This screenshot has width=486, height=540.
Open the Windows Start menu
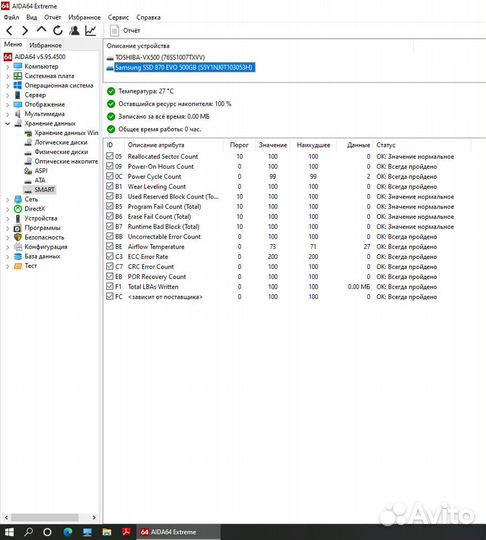(9, 532)
